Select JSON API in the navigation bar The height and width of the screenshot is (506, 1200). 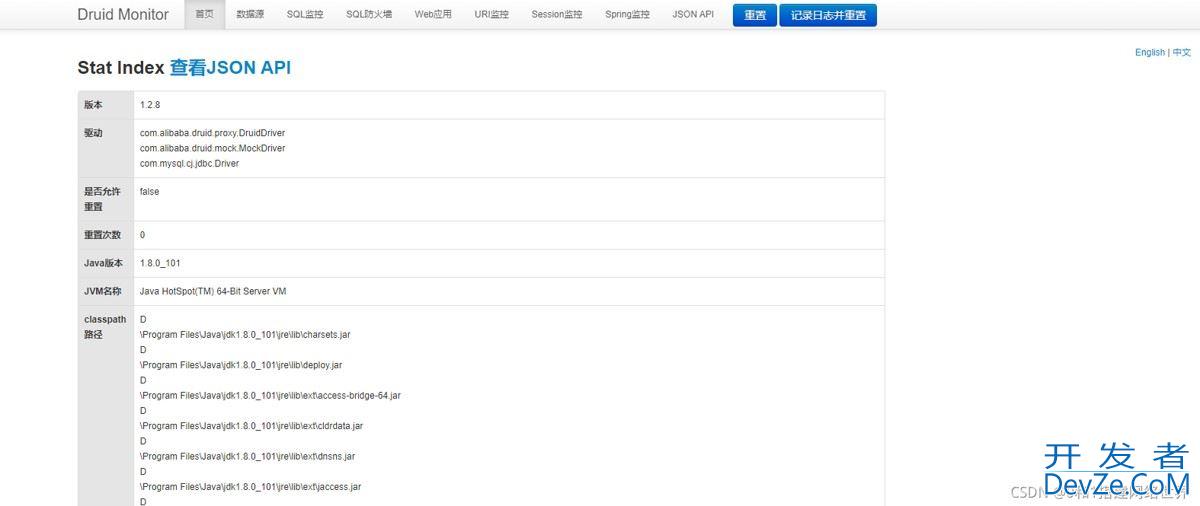[693, 15]
